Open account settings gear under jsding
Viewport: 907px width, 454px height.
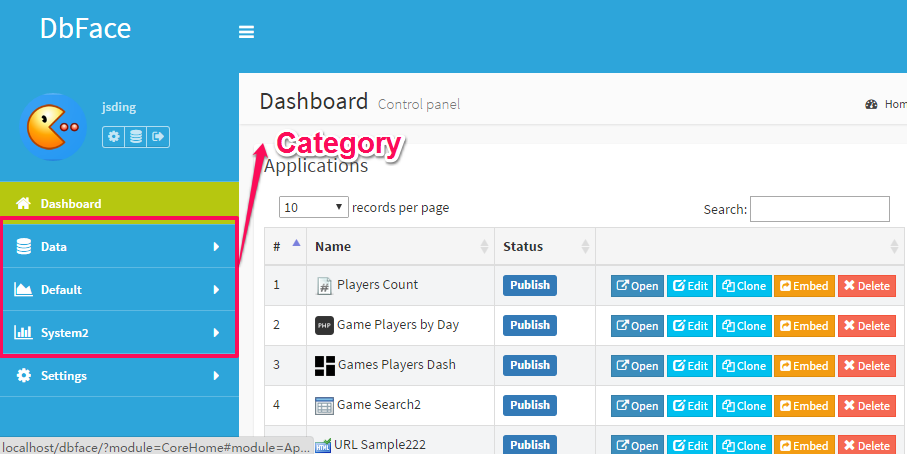pyautogui.click(x=114, y=137)
